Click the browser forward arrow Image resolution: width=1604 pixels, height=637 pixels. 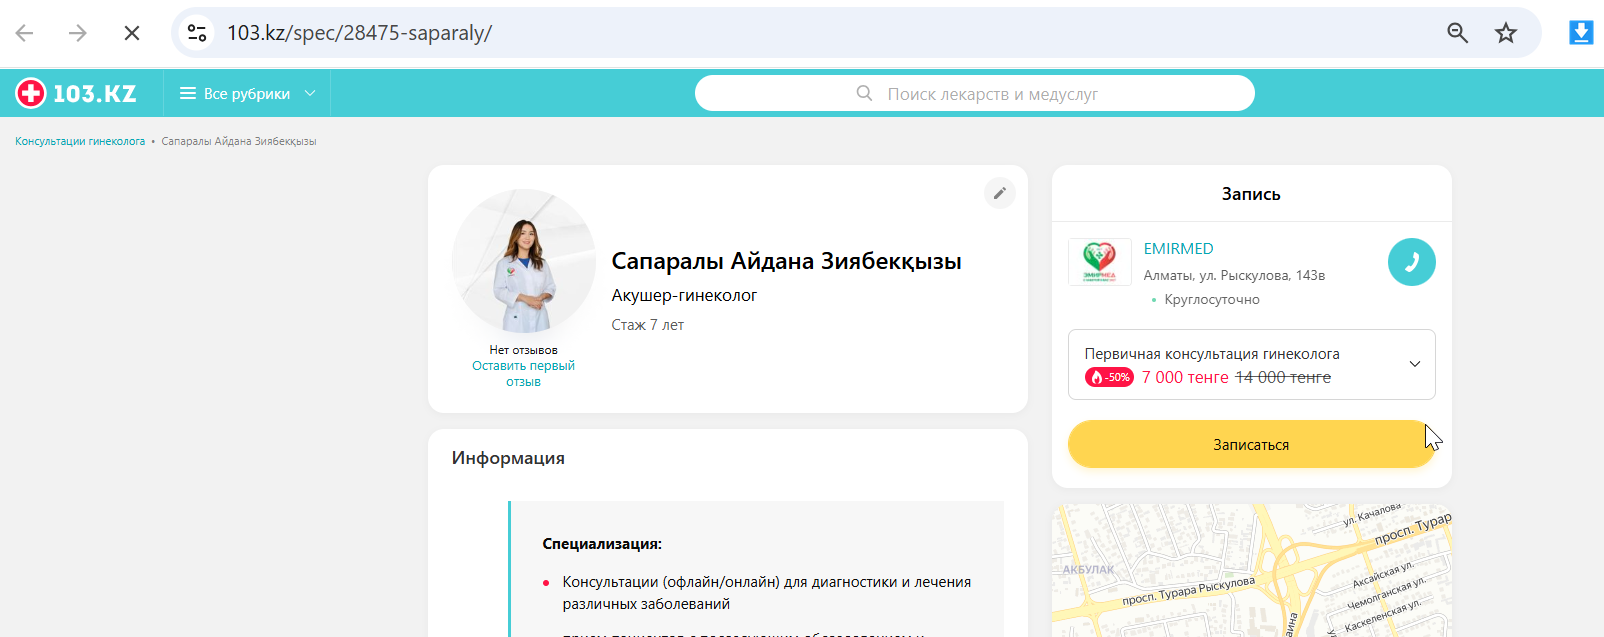coord(78,33)
